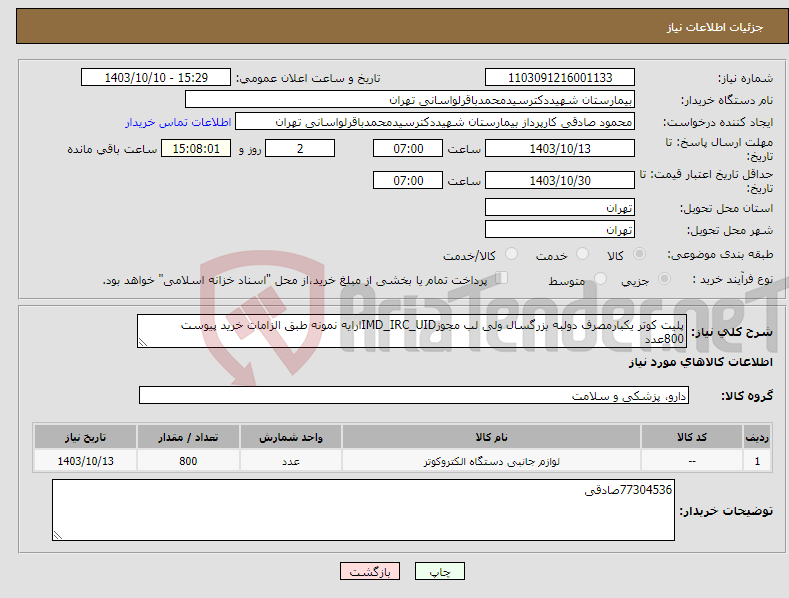Click the شماره نیاز field 1103091216001133
The image size is (789, 598).
coord(560,78)
